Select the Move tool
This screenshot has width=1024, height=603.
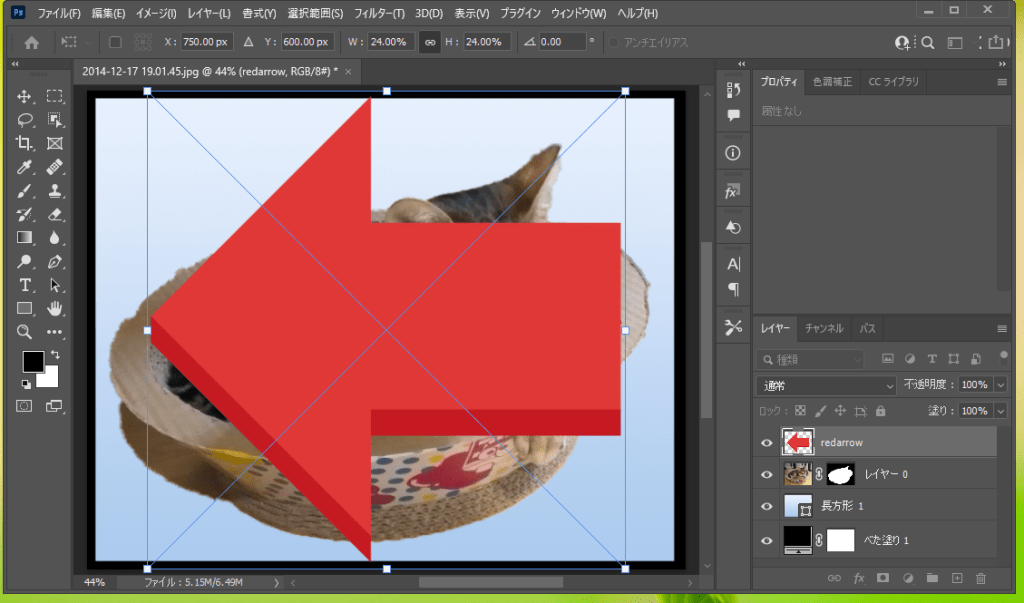(24, 97)
